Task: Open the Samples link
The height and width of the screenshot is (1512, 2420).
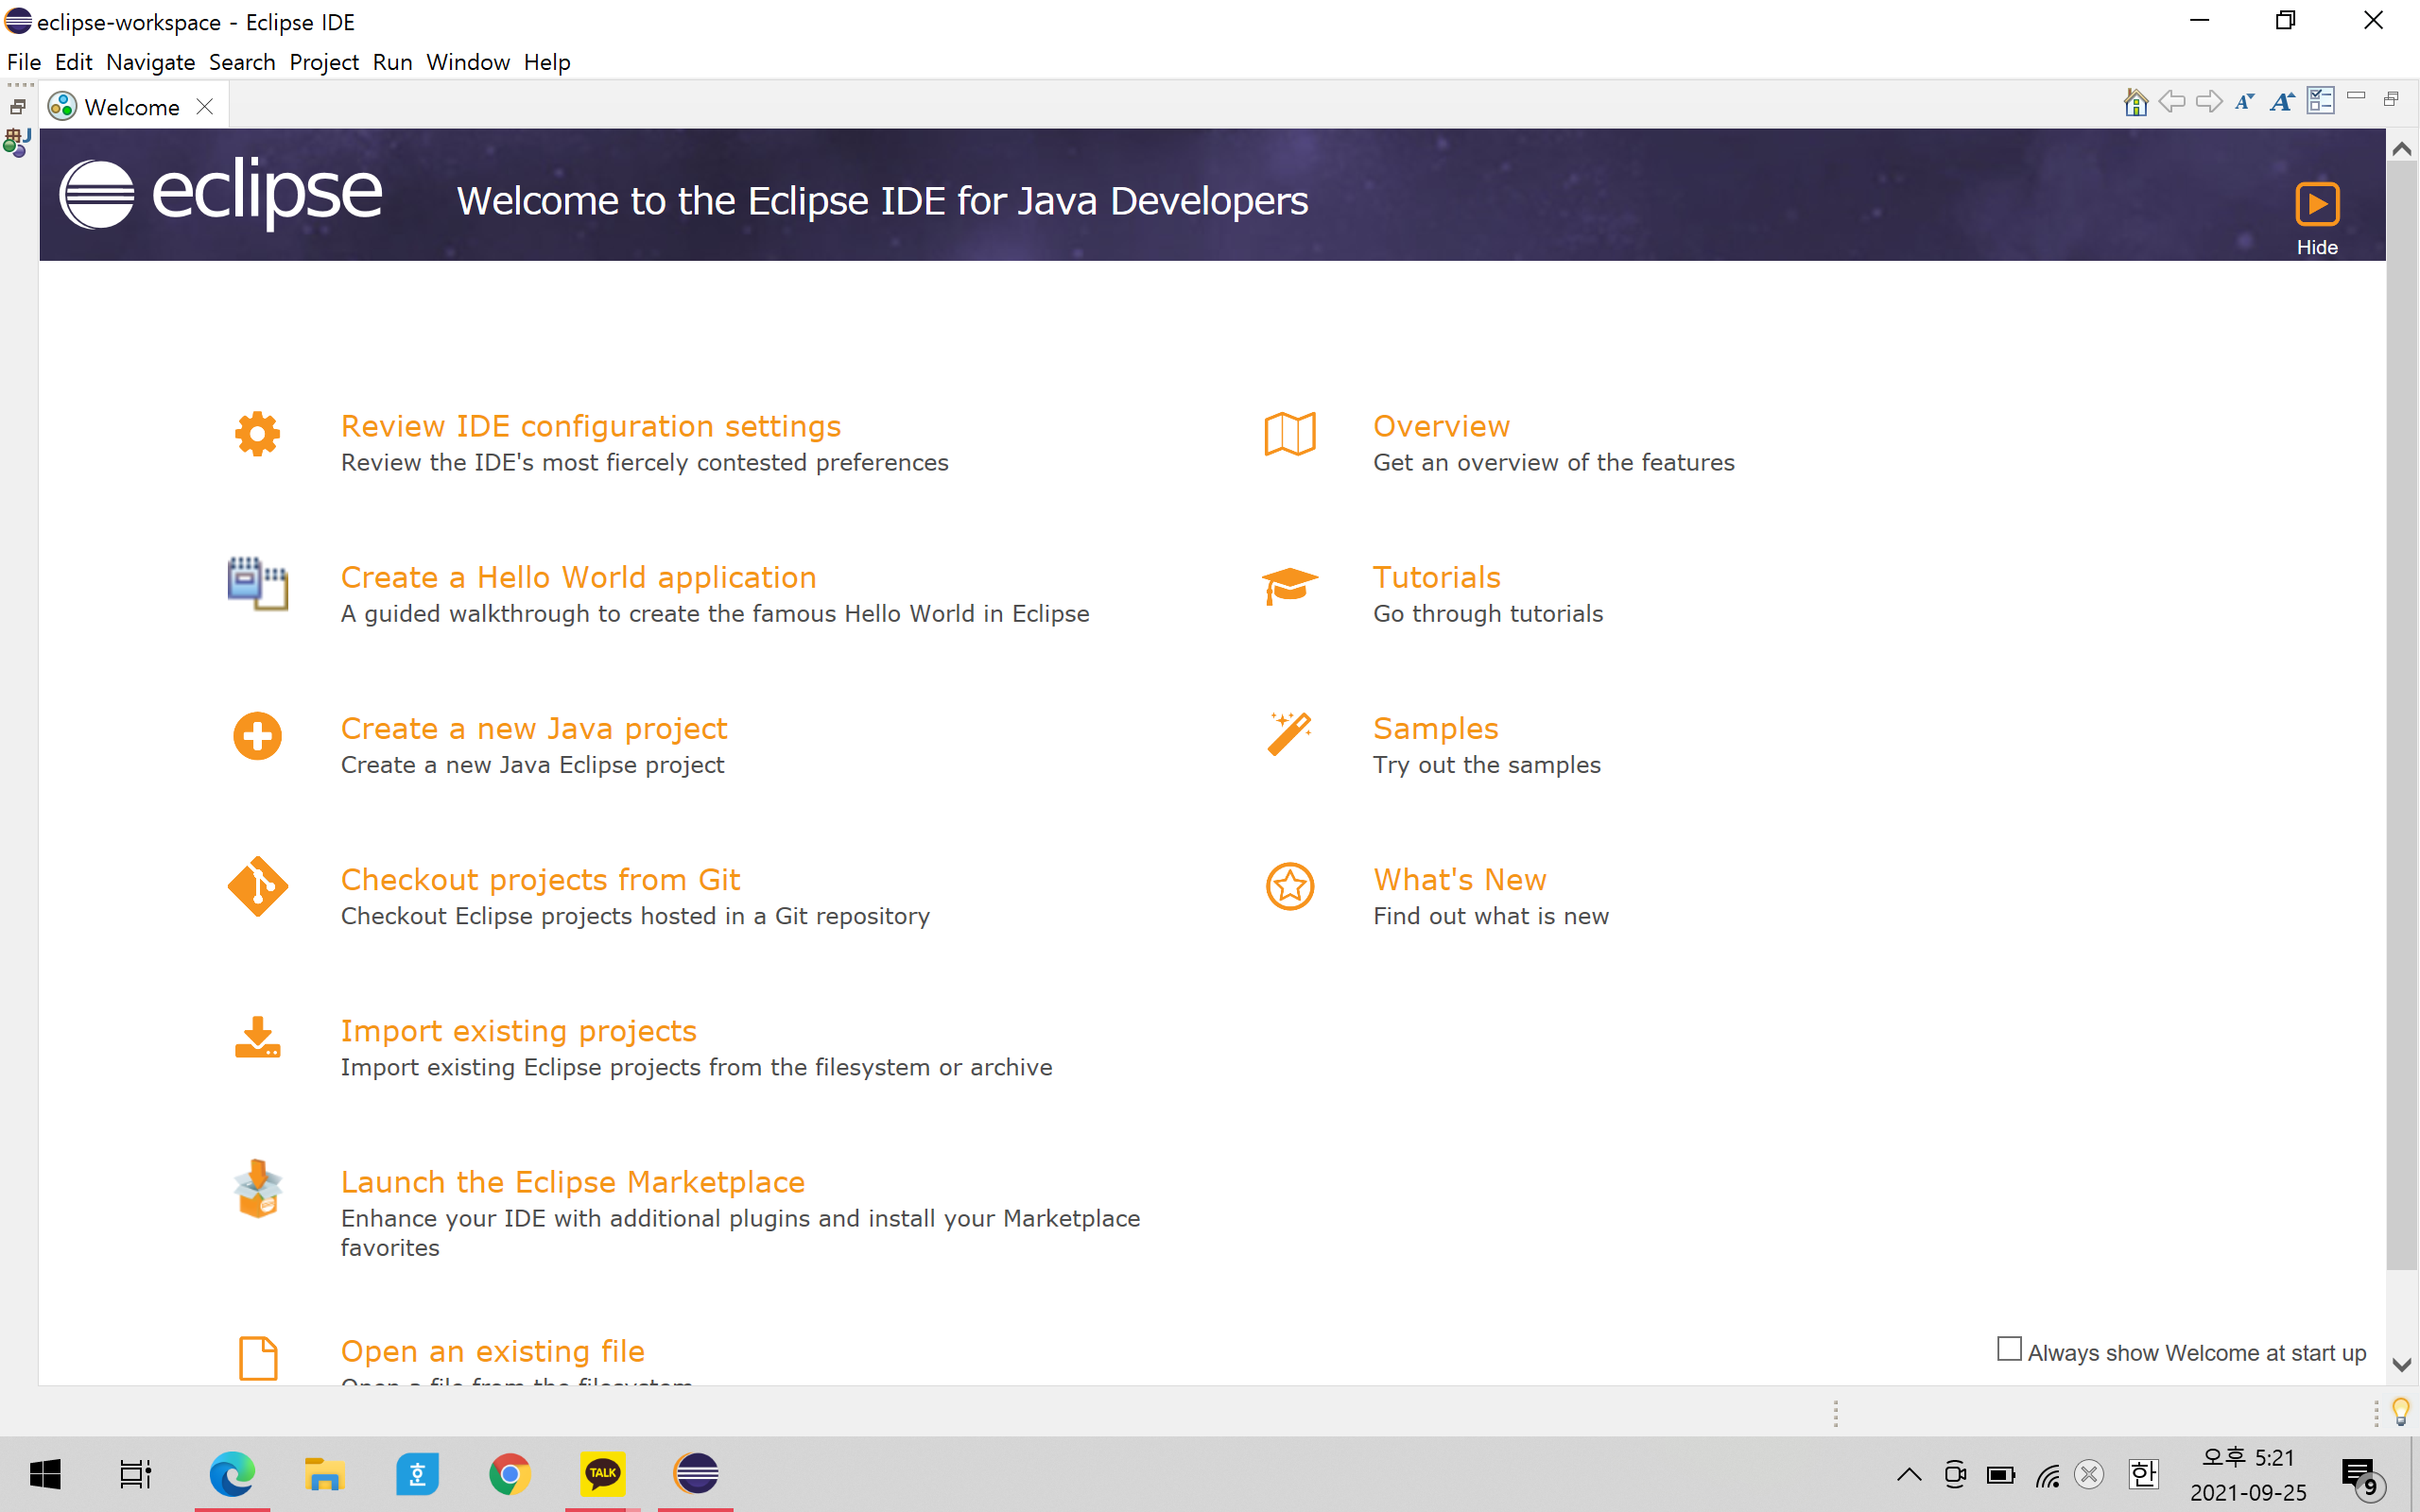Action: click(x=1435, y=728)
